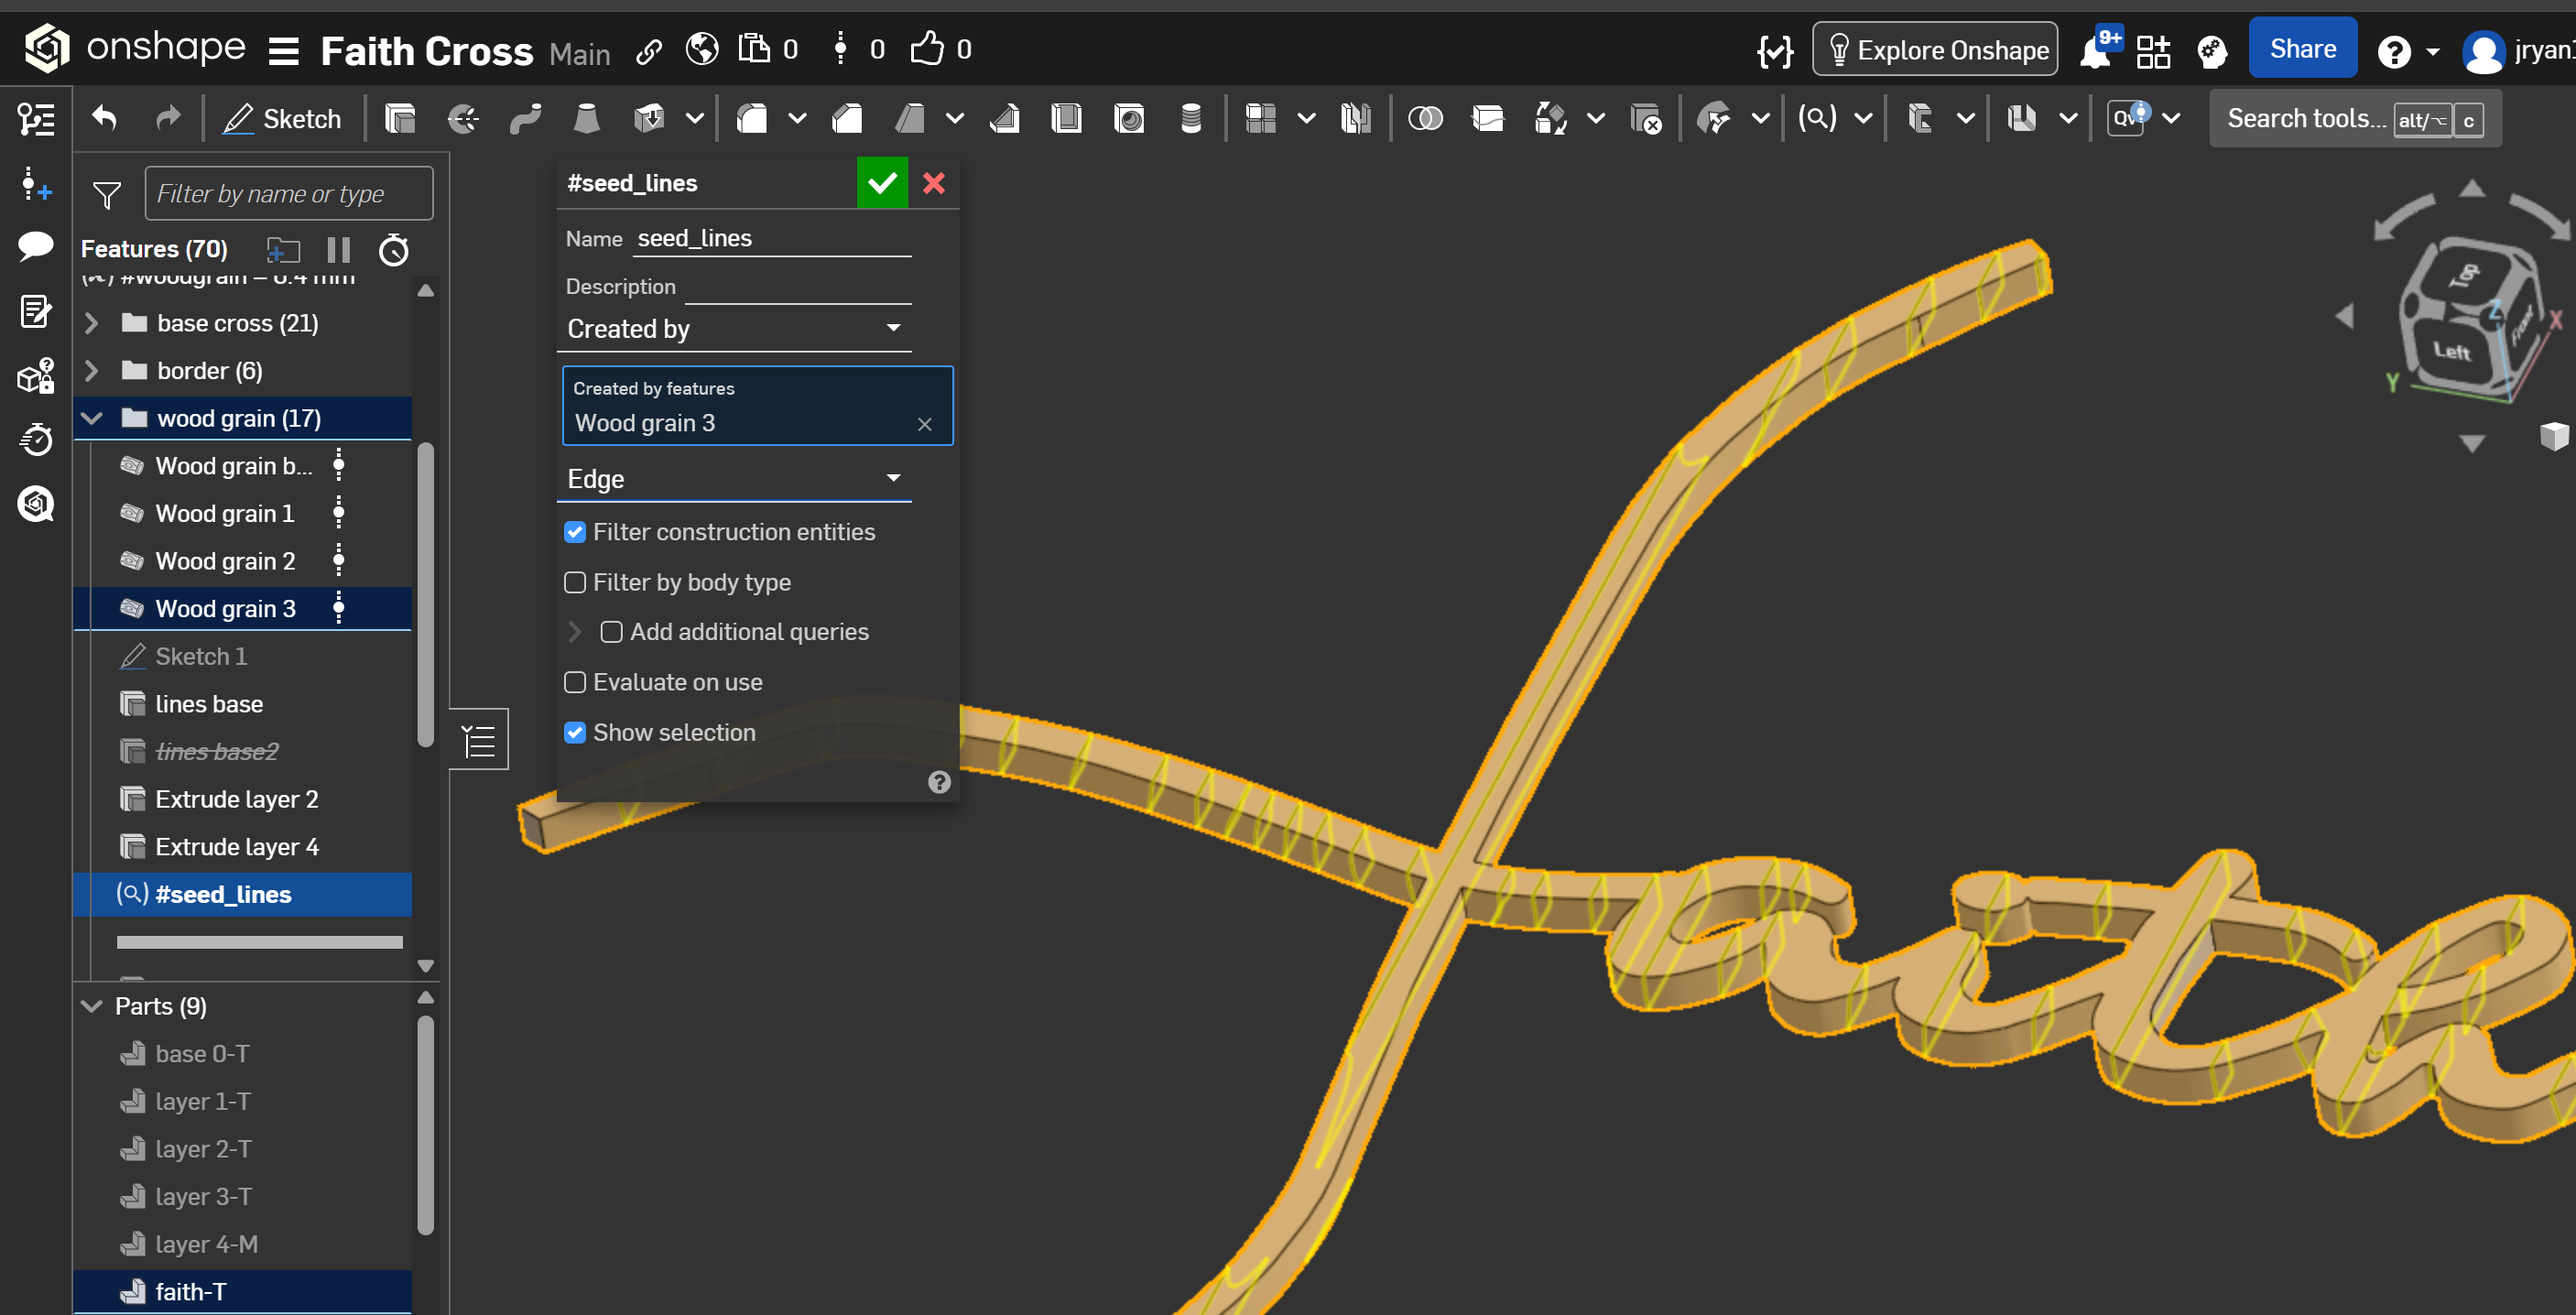Click the Sketch tool button
The width and height of the screenshot is (2576, 1315).
pos(283,119)
